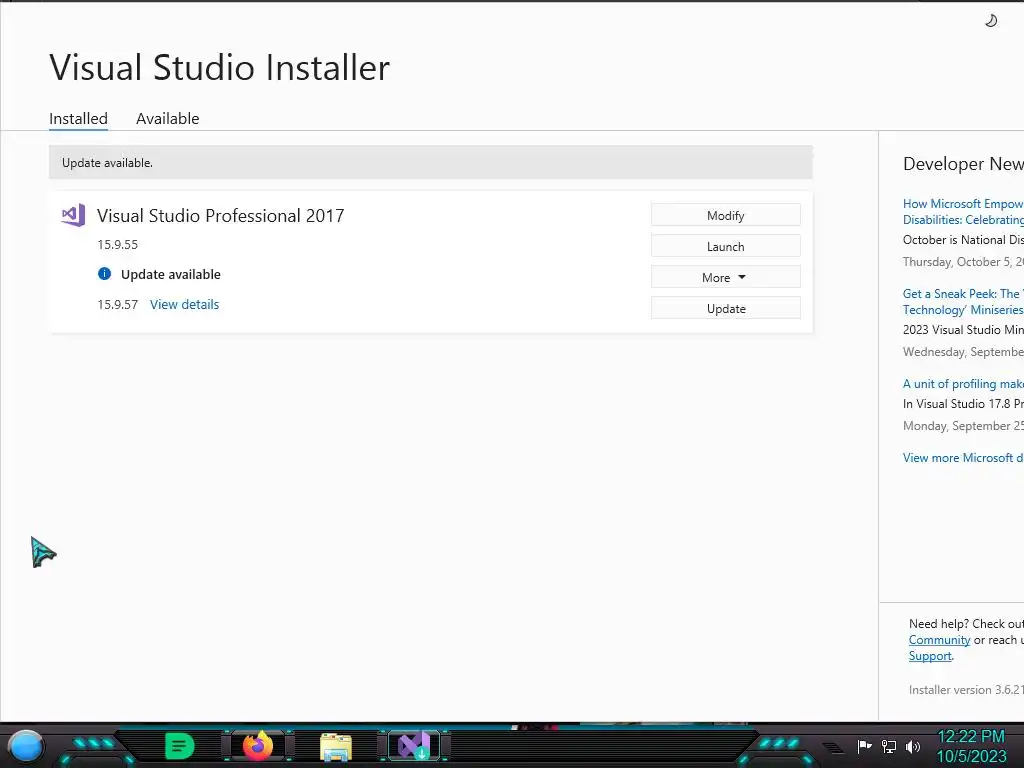
Task: Open 'Get a Sneak Peek' news link
Action: tap(963, 302)
